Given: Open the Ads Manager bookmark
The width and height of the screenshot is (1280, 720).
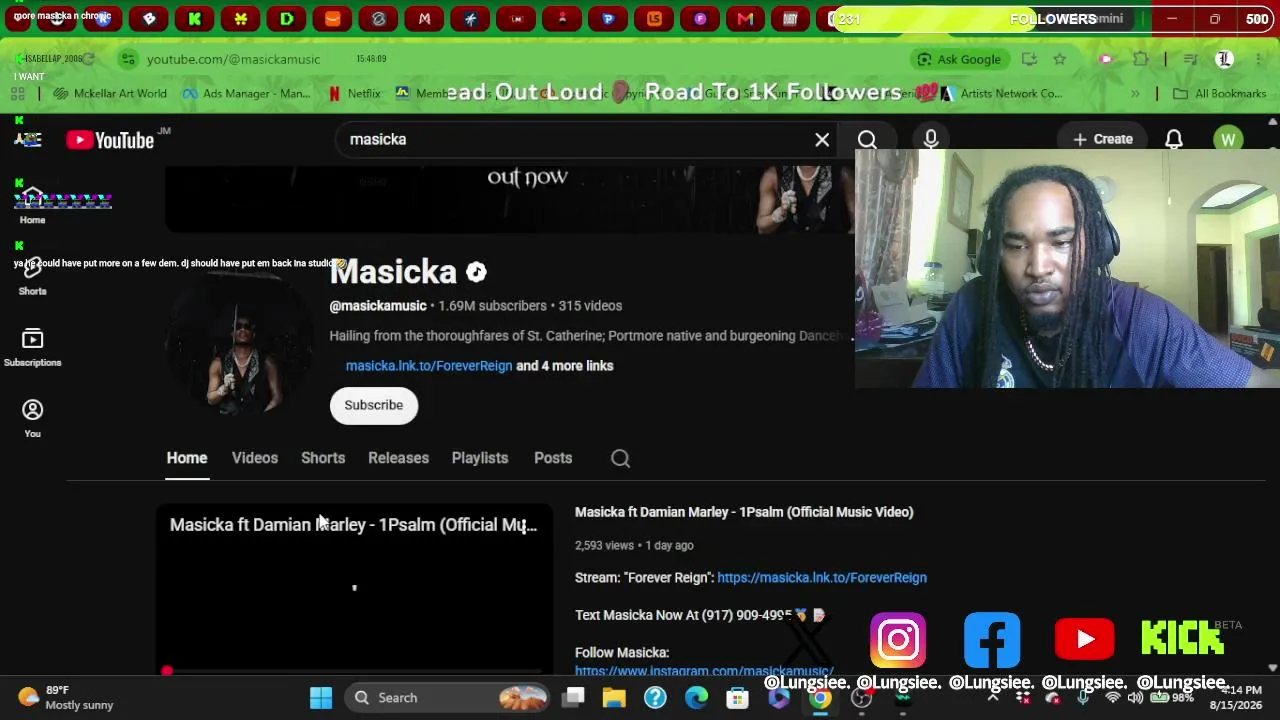Looking at the screenshot, I should [x=246, y=94].
